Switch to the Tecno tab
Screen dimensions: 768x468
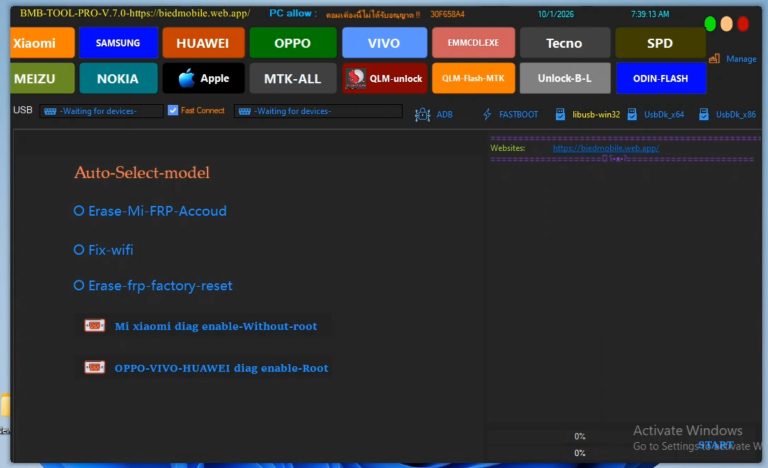[565, 43]
